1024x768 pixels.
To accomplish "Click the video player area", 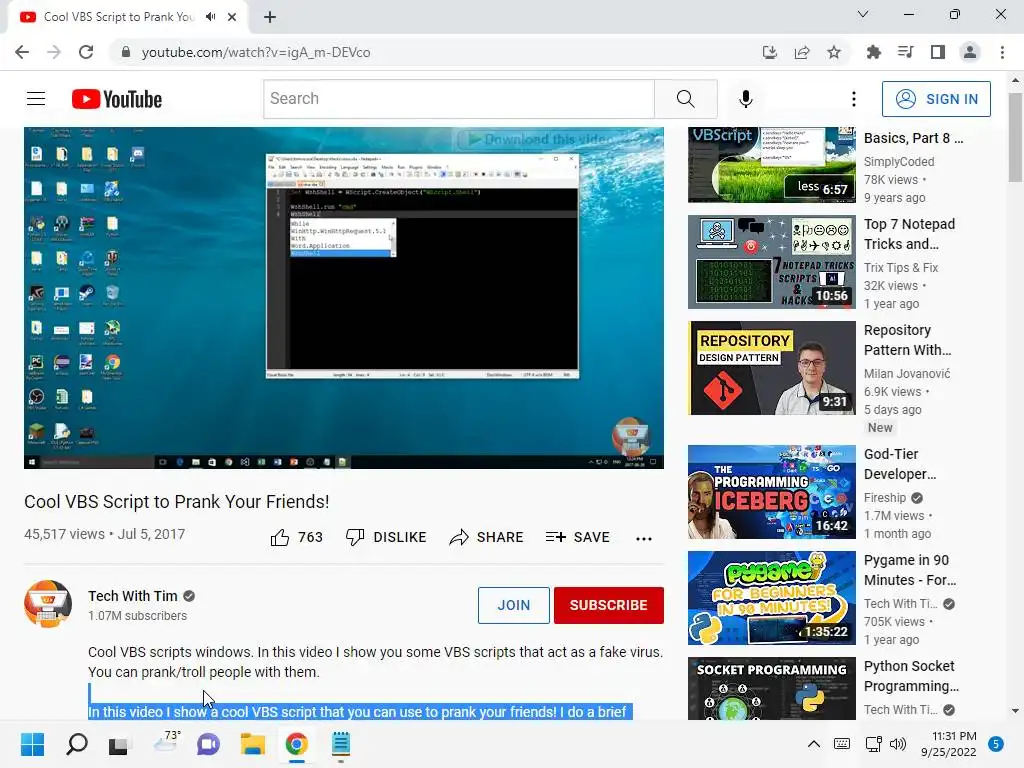I will click(x=344, y=298).
